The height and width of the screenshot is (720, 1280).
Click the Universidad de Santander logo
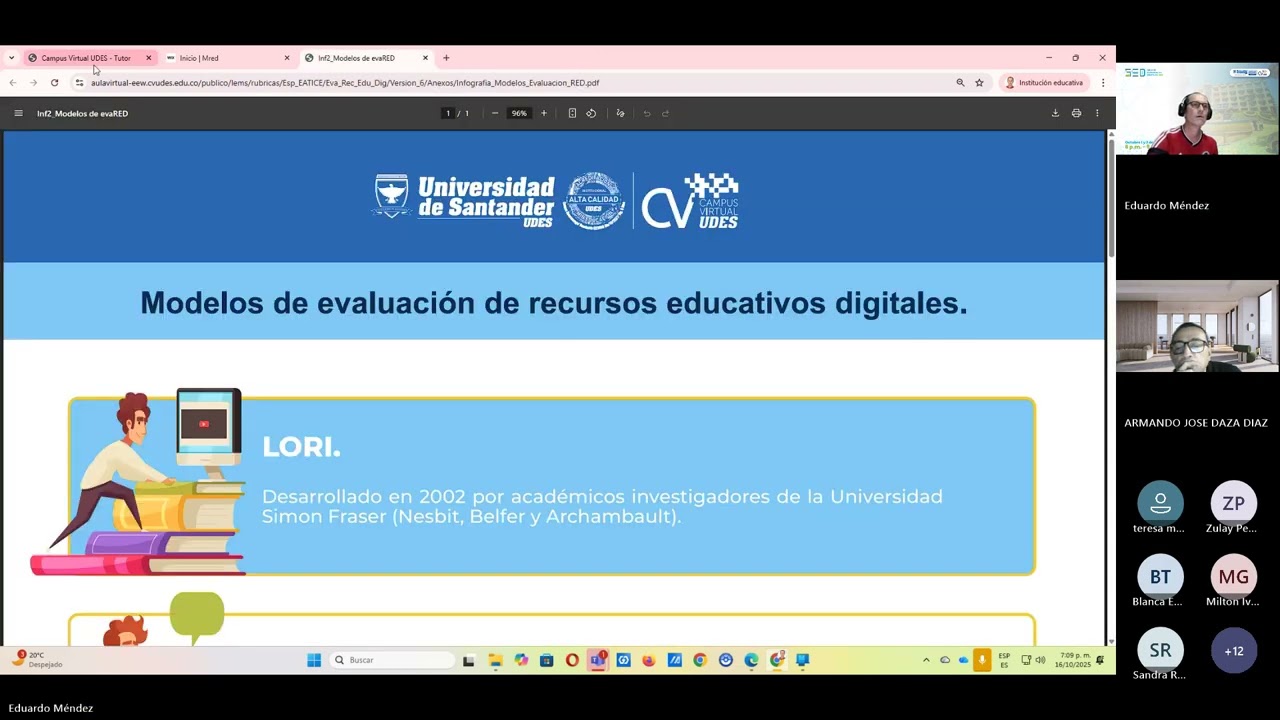click(x=463, y=200)
